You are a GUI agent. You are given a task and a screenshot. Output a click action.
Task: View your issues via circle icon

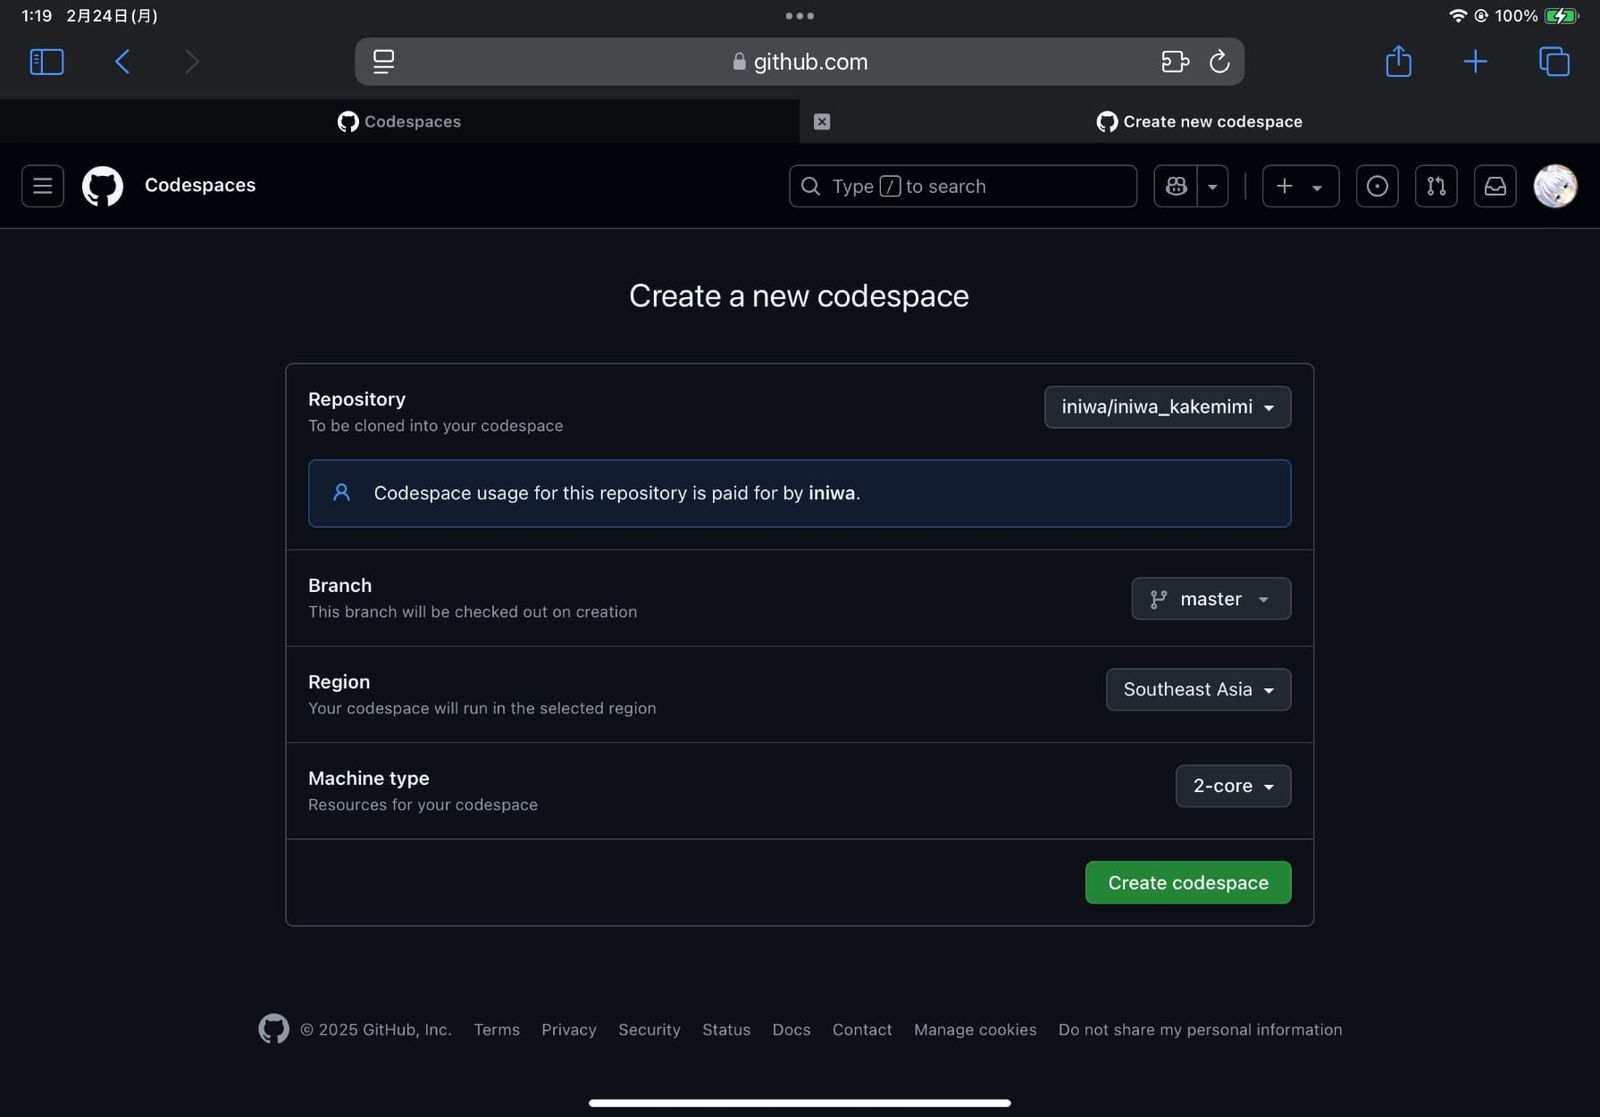click(x=1377, y=186)
